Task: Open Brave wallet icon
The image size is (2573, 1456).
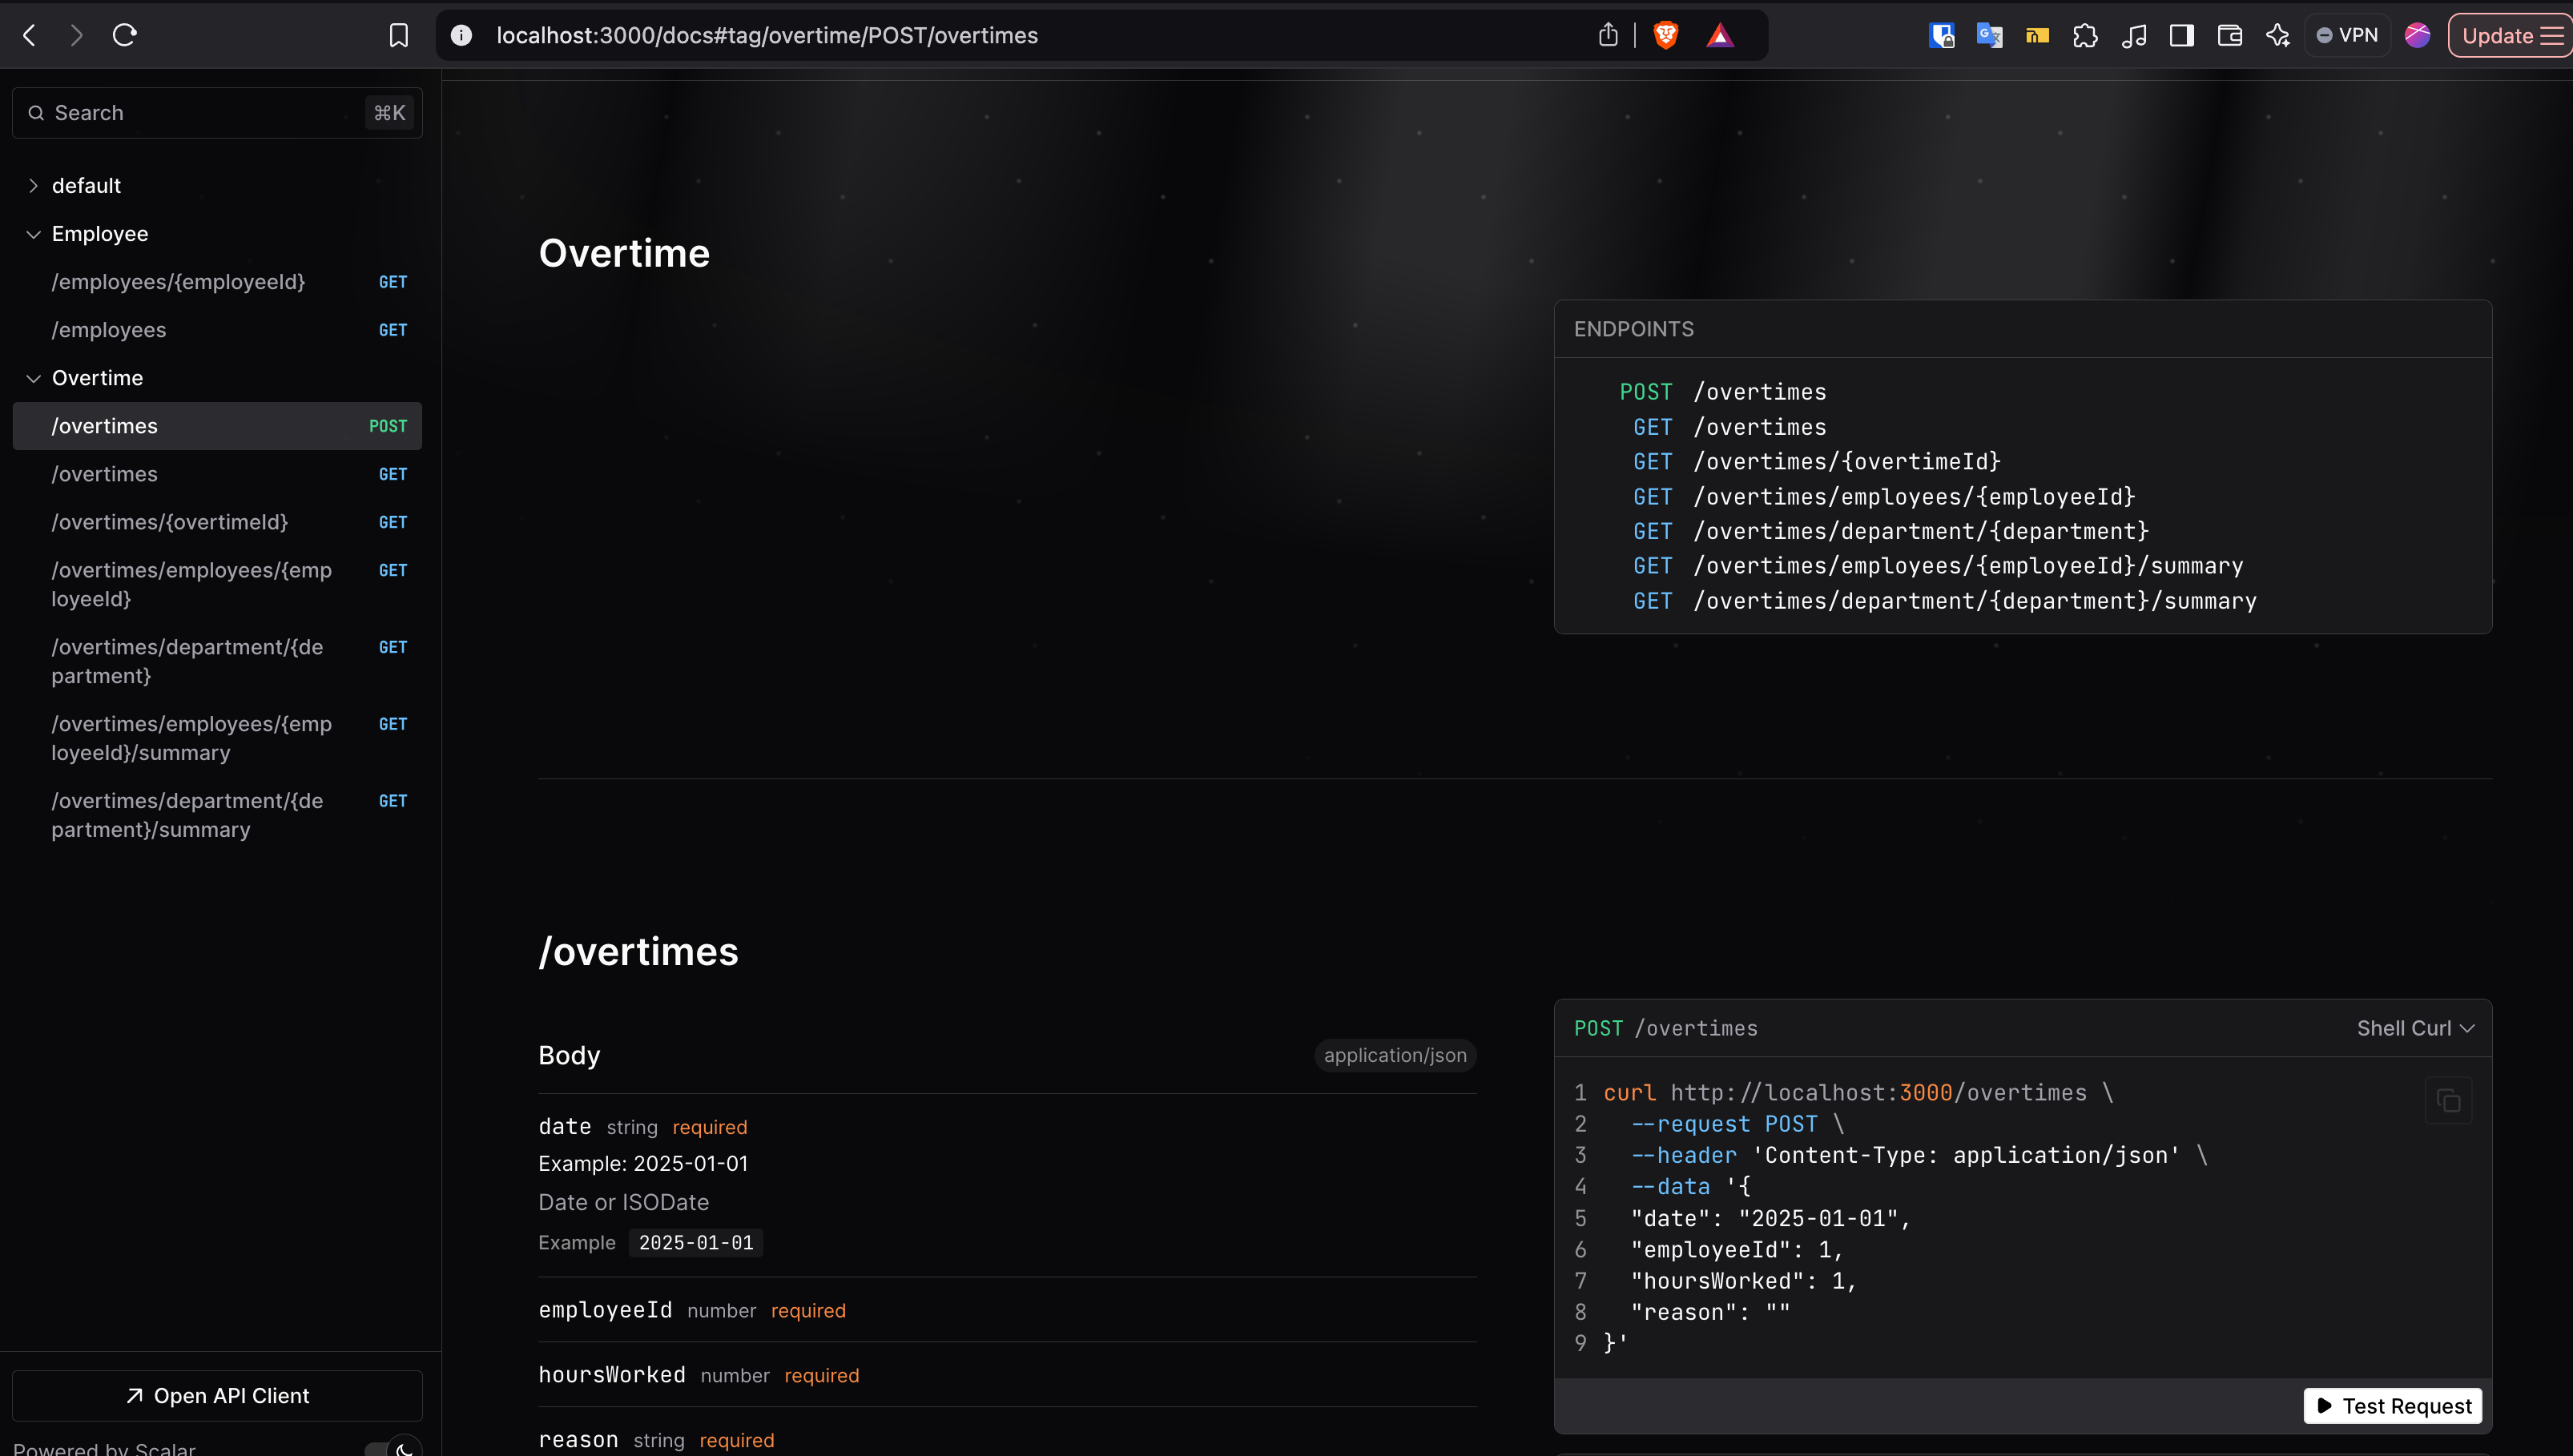Action: click(x=2229, y=35)
